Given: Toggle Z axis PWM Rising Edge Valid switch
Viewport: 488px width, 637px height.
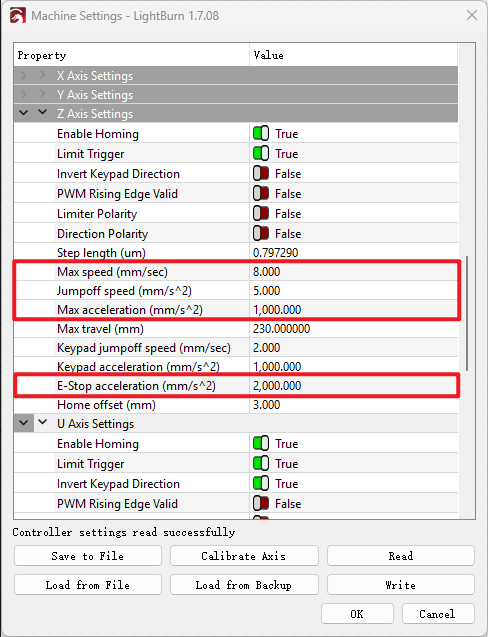Looking at the screenshot, I should pos(261,193).
